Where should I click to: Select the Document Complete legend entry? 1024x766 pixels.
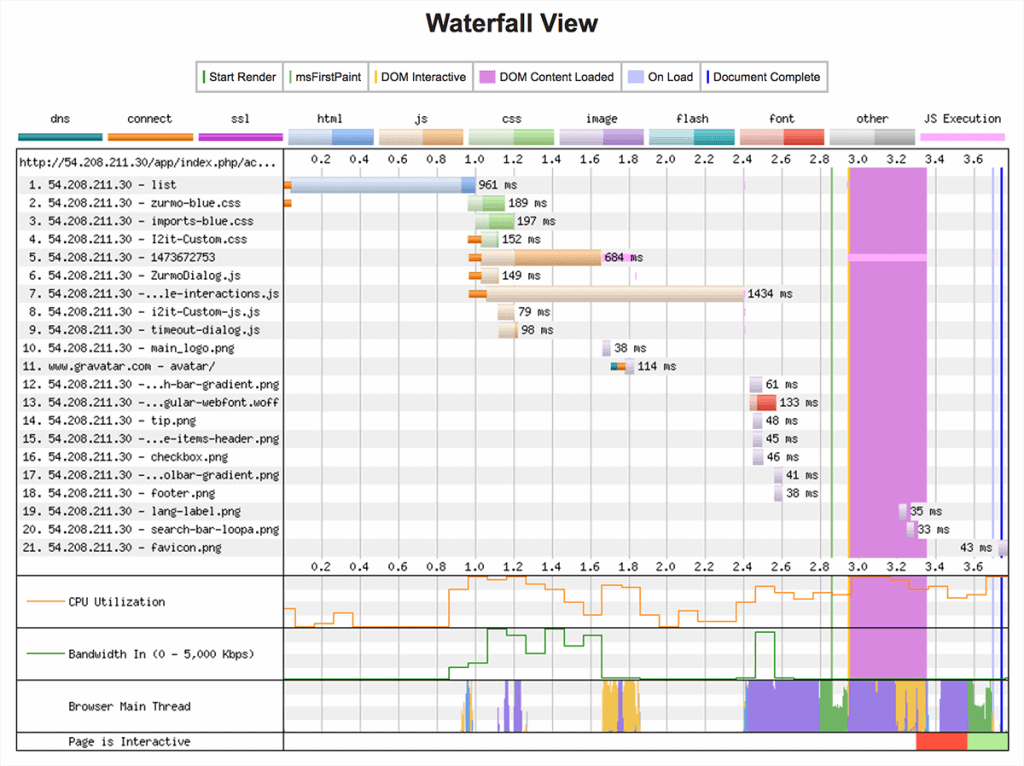pos(764,76)
